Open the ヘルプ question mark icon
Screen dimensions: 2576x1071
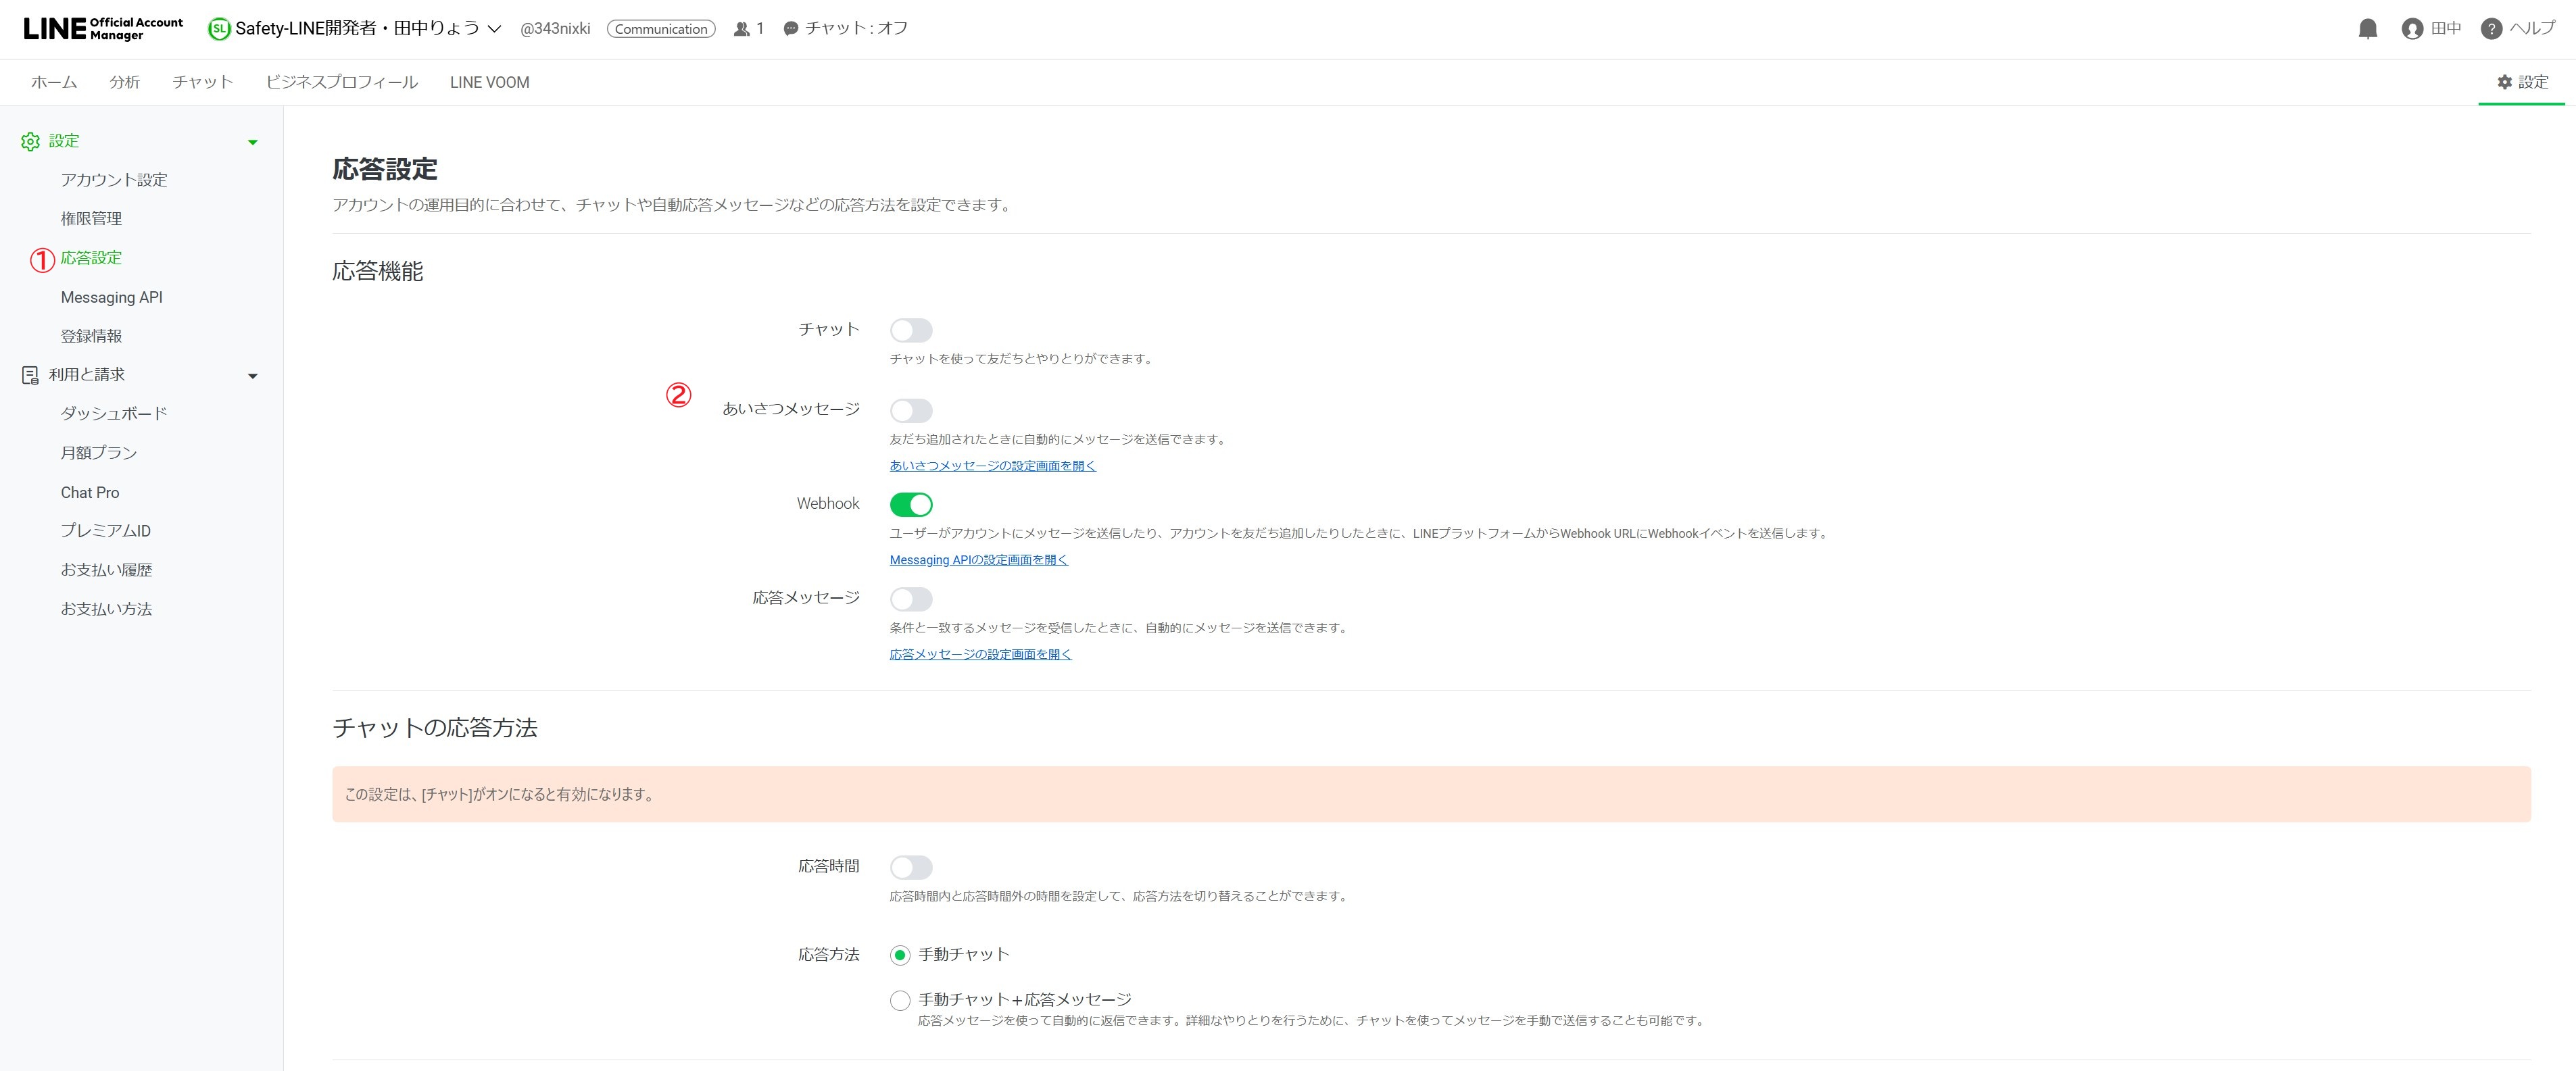point(2491,29)
